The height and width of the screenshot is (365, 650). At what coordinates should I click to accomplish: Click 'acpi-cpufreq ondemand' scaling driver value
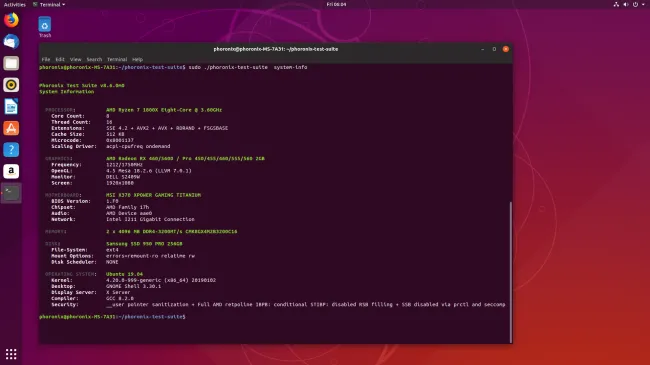click(138, 146)
